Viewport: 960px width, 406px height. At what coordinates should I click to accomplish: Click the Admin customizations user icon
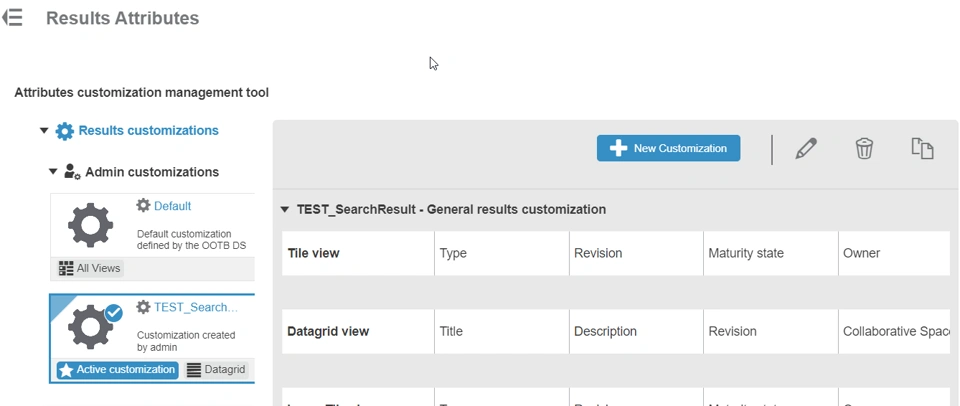pos(72,172)
